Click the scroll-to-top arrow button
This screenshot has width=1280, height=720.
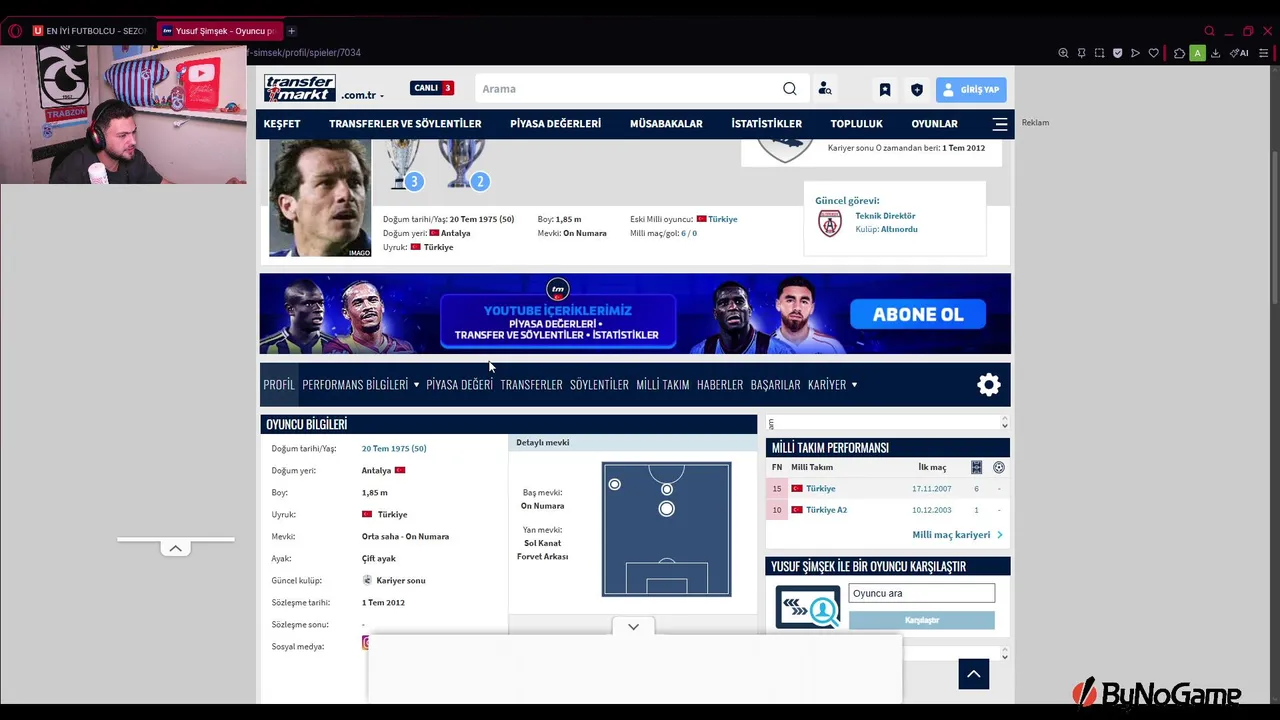pyautogui.click(x=974, y=674)
